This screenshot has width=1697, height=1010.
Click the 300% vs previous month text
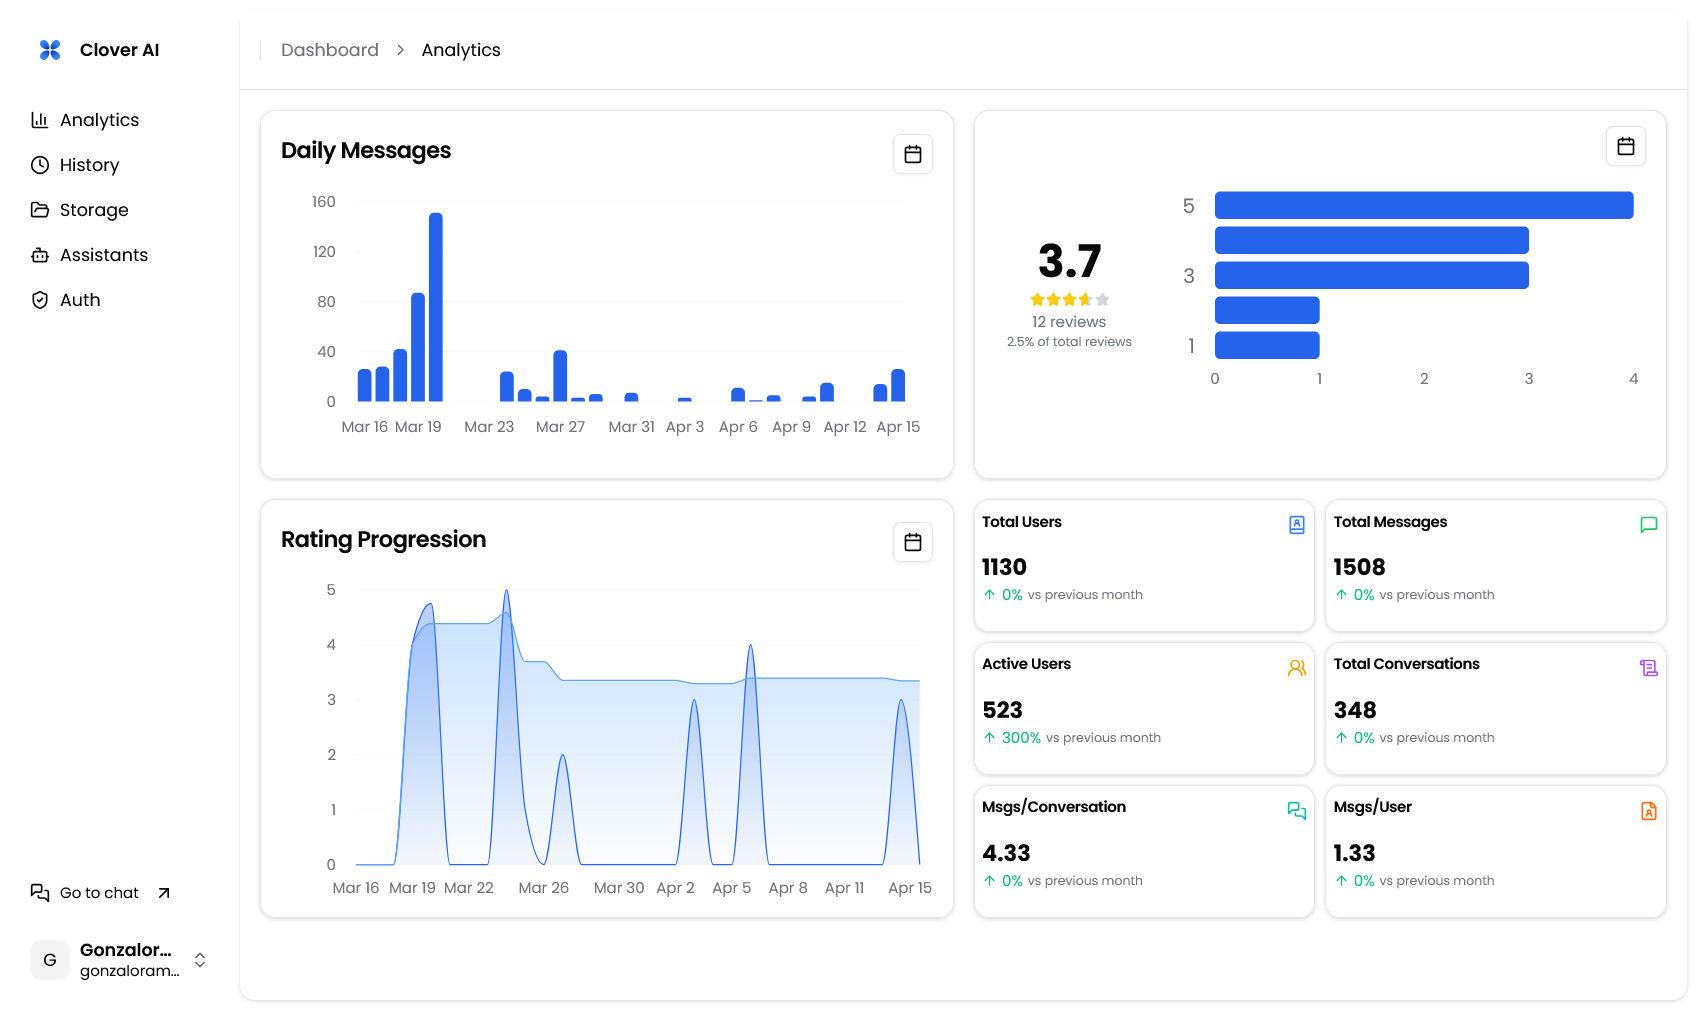coord(1081,738)
